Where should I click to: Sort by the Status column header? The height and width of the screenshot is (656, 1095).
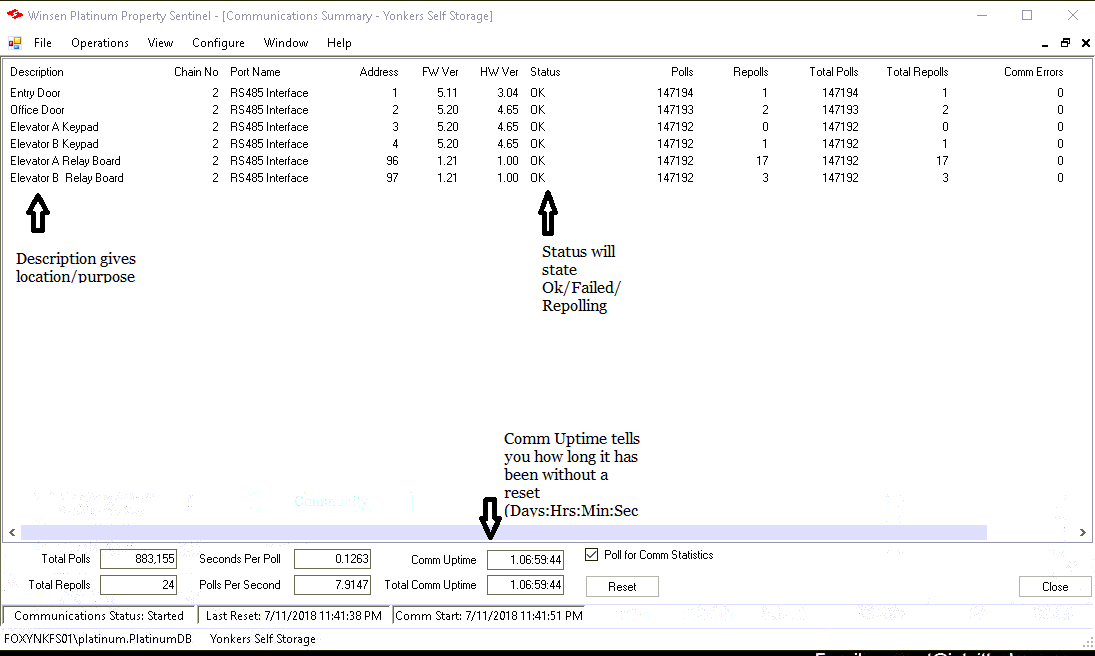click(x=545, y=72)
